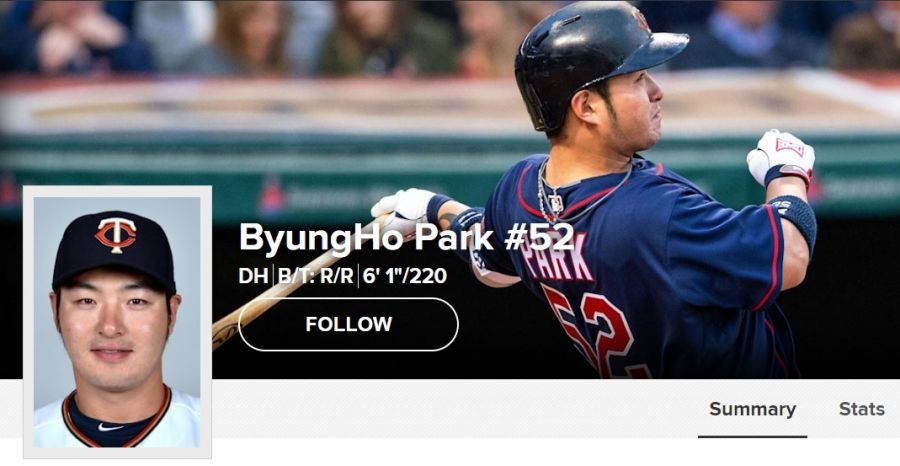Click the ByungHo Park #52 name heading
Screen dimensions: 900x466
(x=406, y=237)
